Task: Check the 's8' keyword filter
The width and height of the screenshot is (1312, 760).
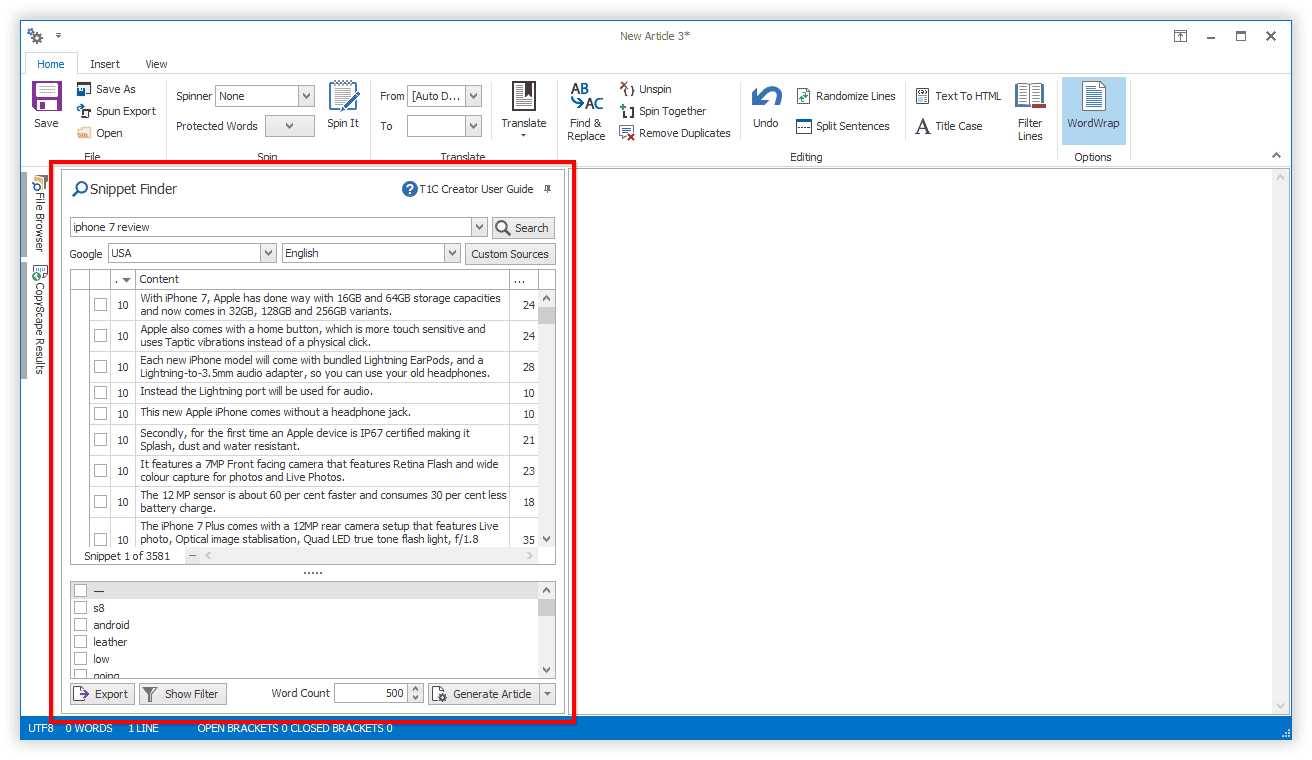Action: click(x=80, y=608)
